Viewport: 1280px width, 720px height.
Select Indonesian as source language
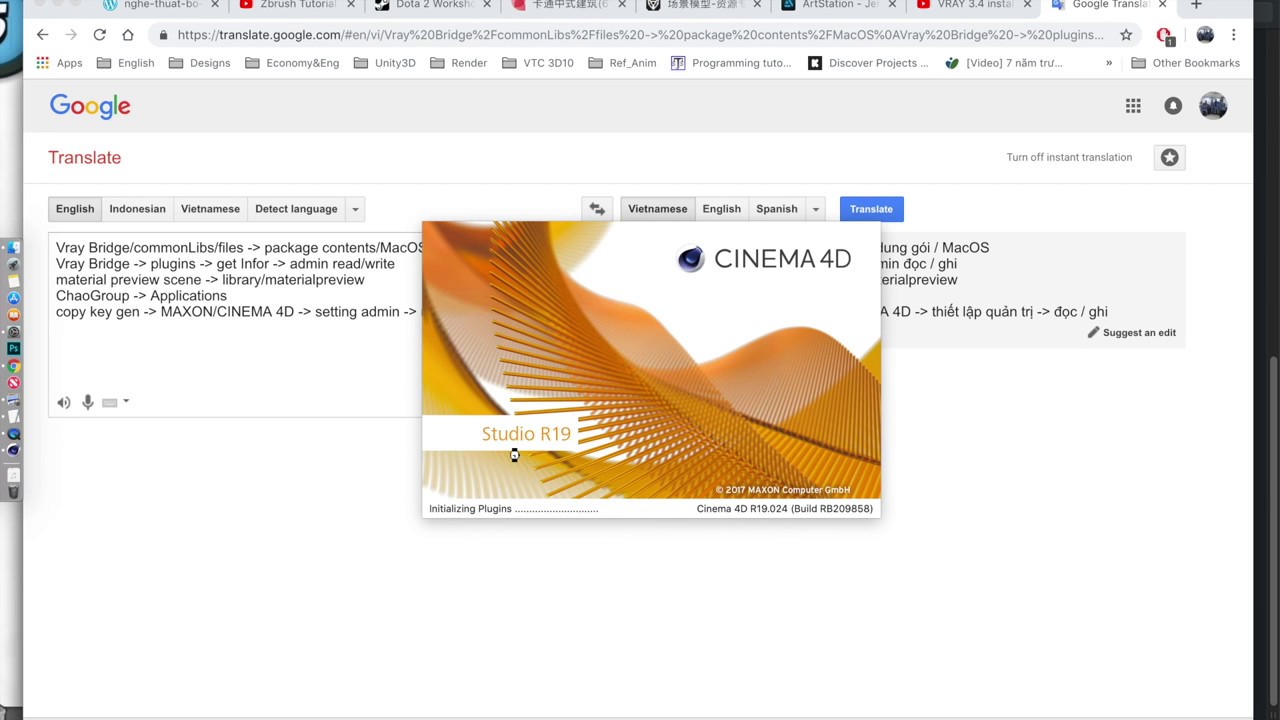coord(137,209)
